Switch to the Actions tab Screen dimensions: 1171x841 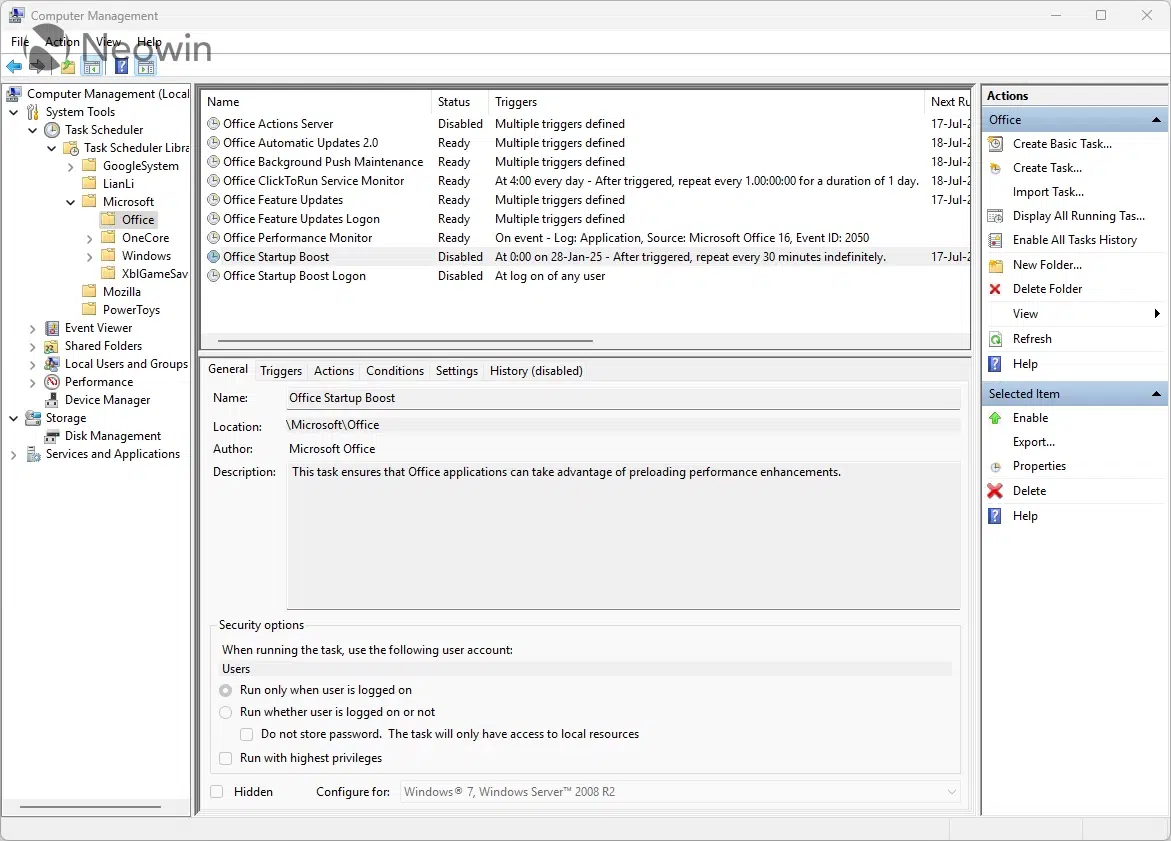click(x=334, y=370)
